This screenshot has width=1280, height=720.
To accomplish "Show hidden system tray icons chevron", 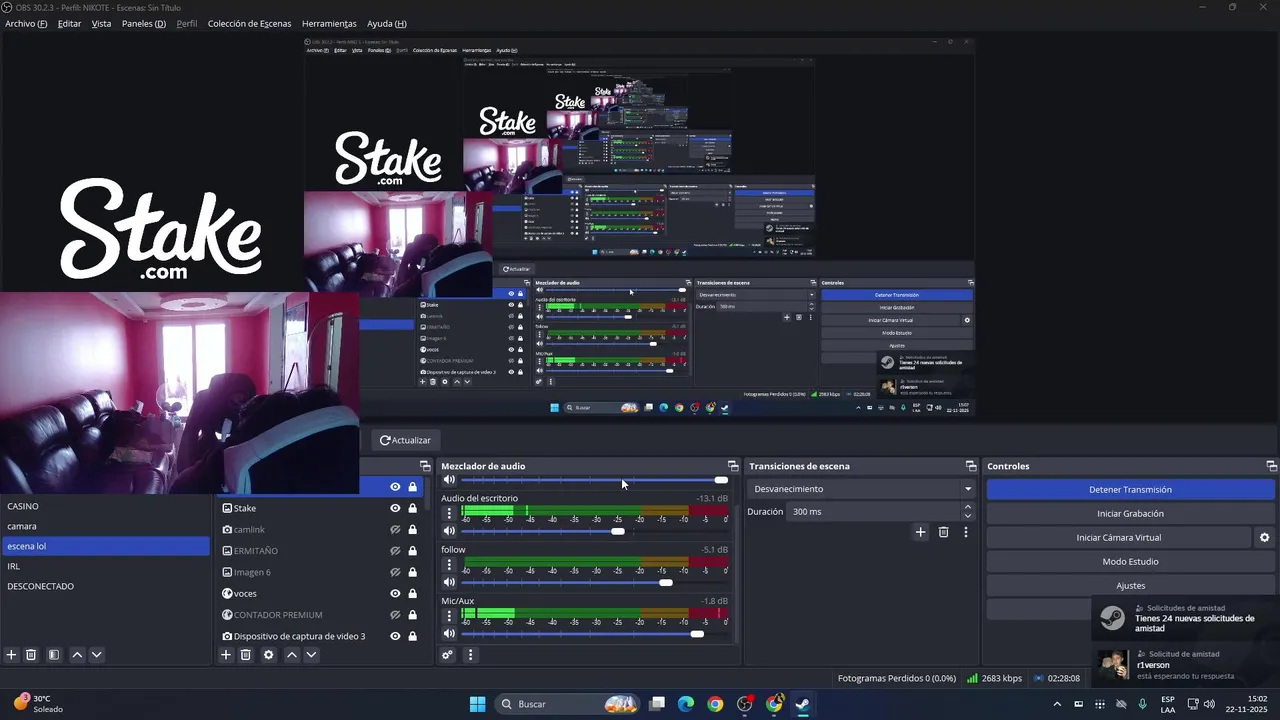I will pos(1057,704).
